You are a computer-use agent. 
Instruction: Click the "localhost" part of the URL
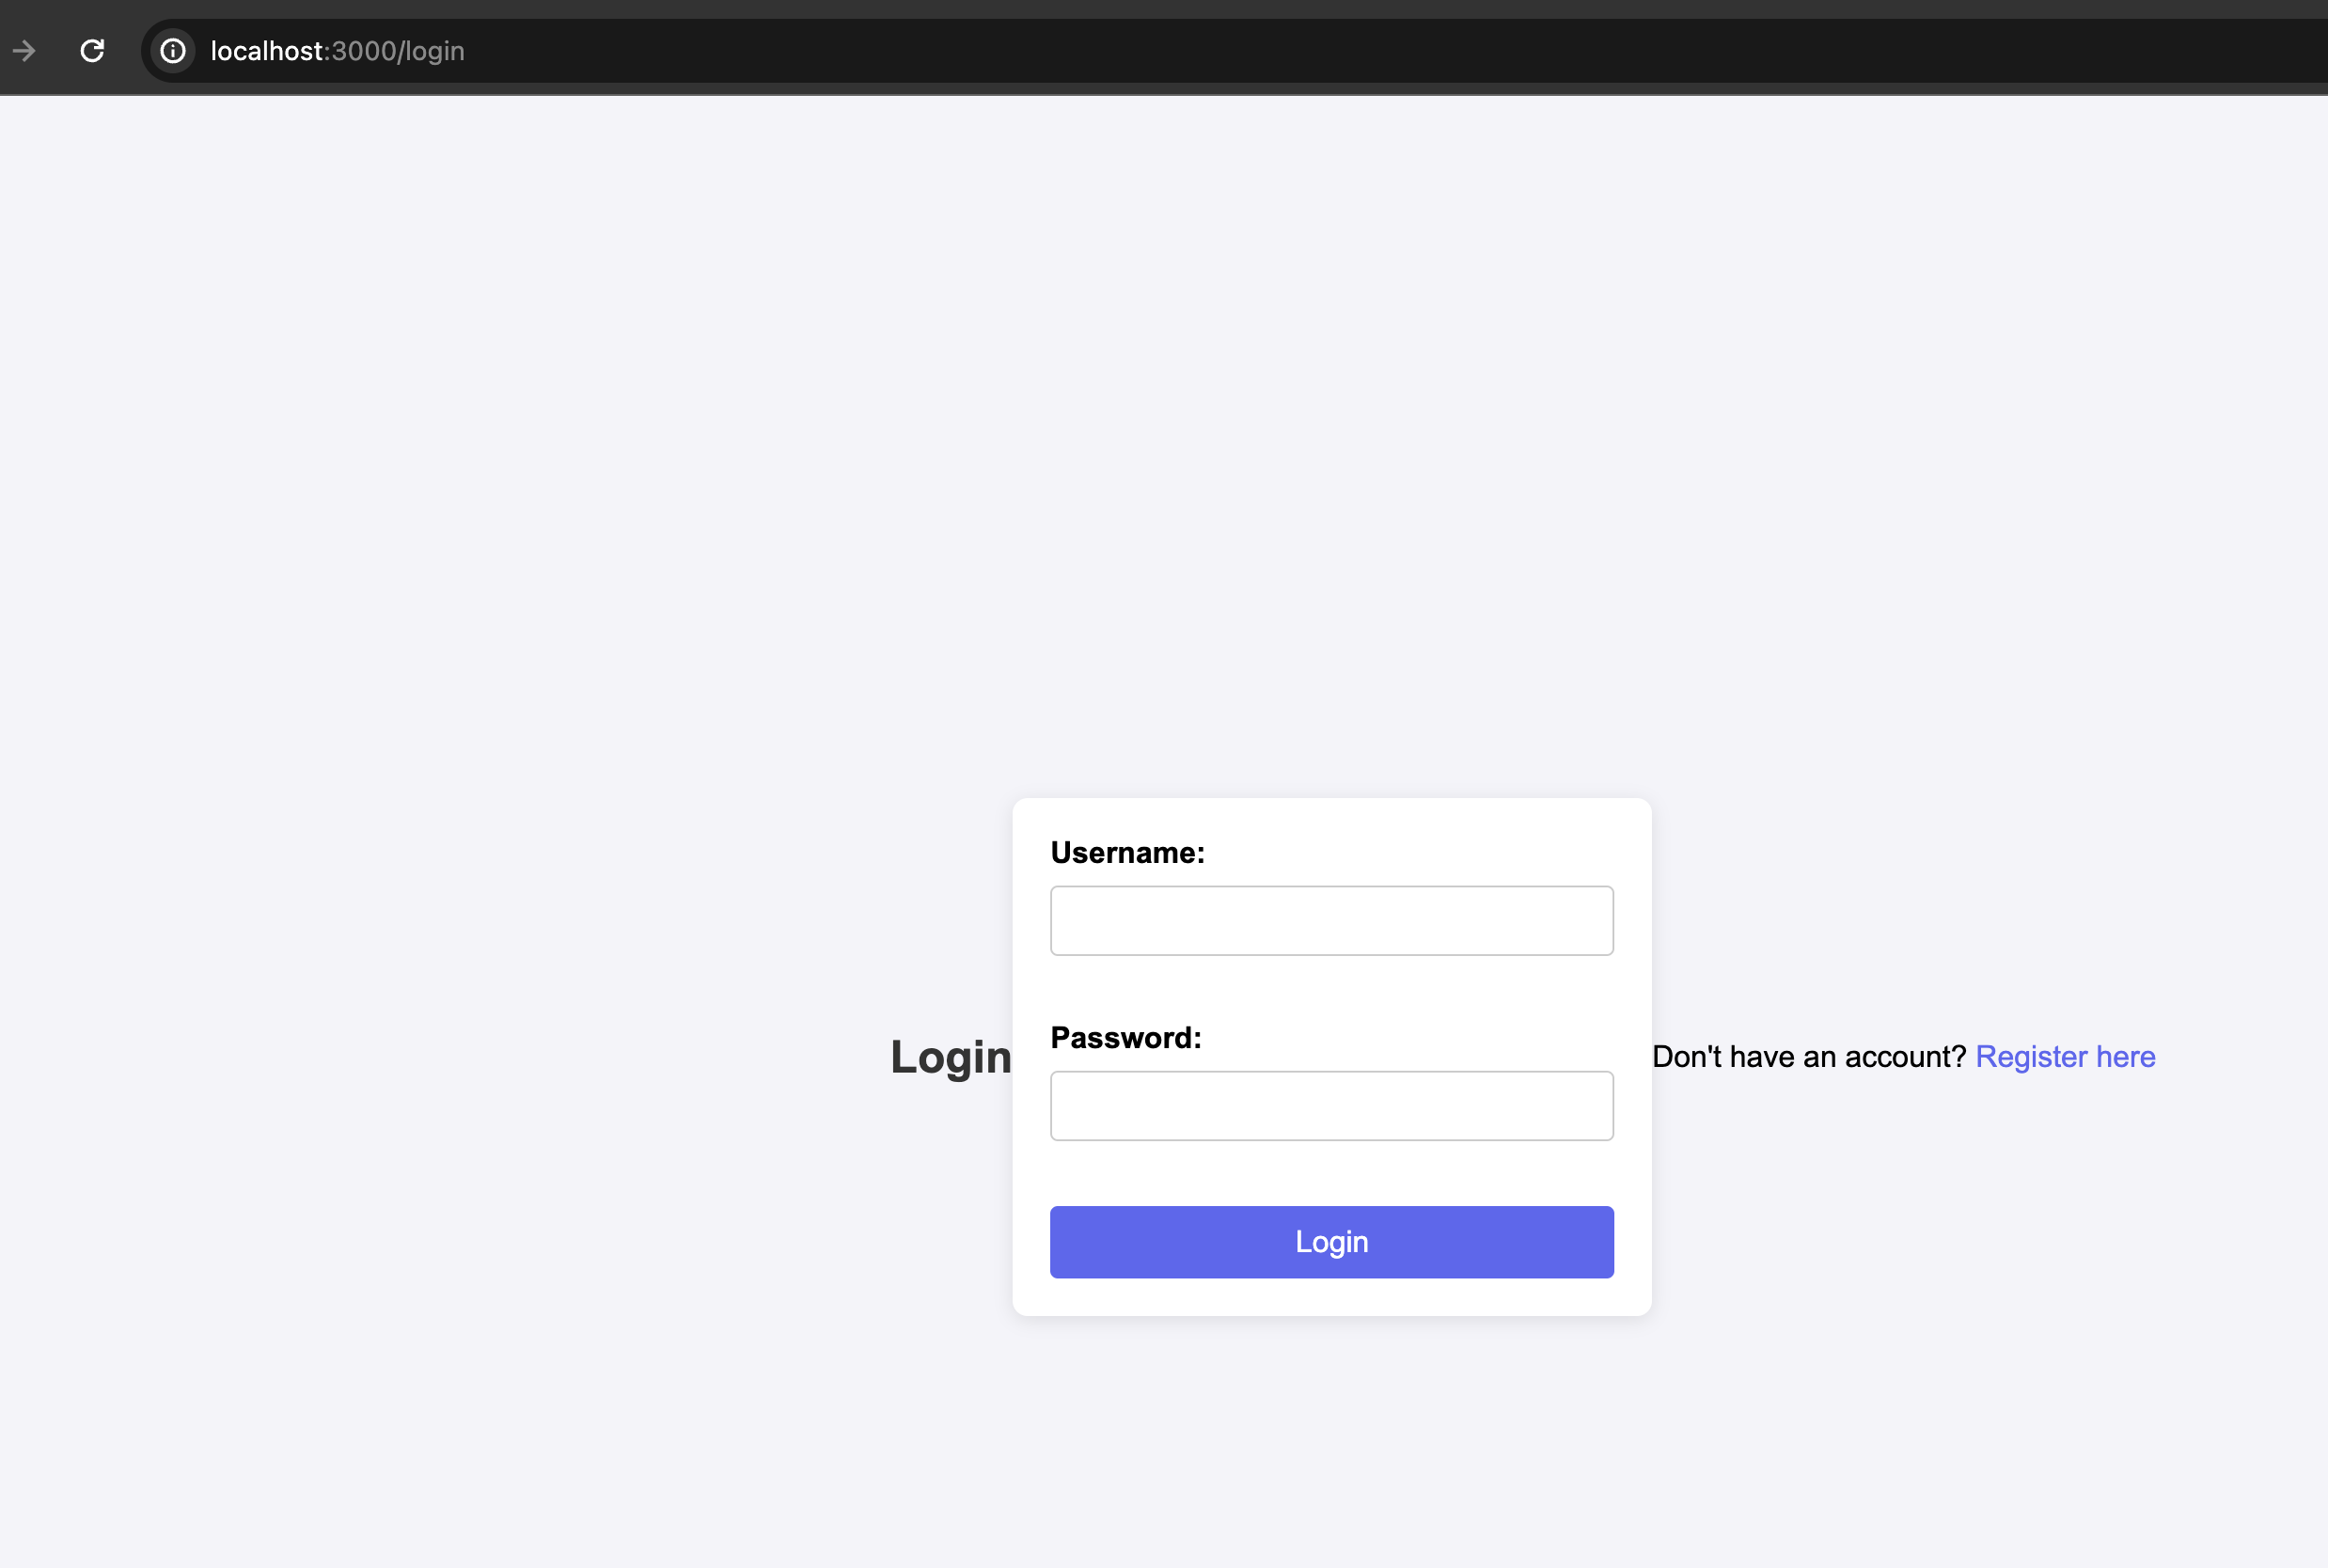[266, 50]
